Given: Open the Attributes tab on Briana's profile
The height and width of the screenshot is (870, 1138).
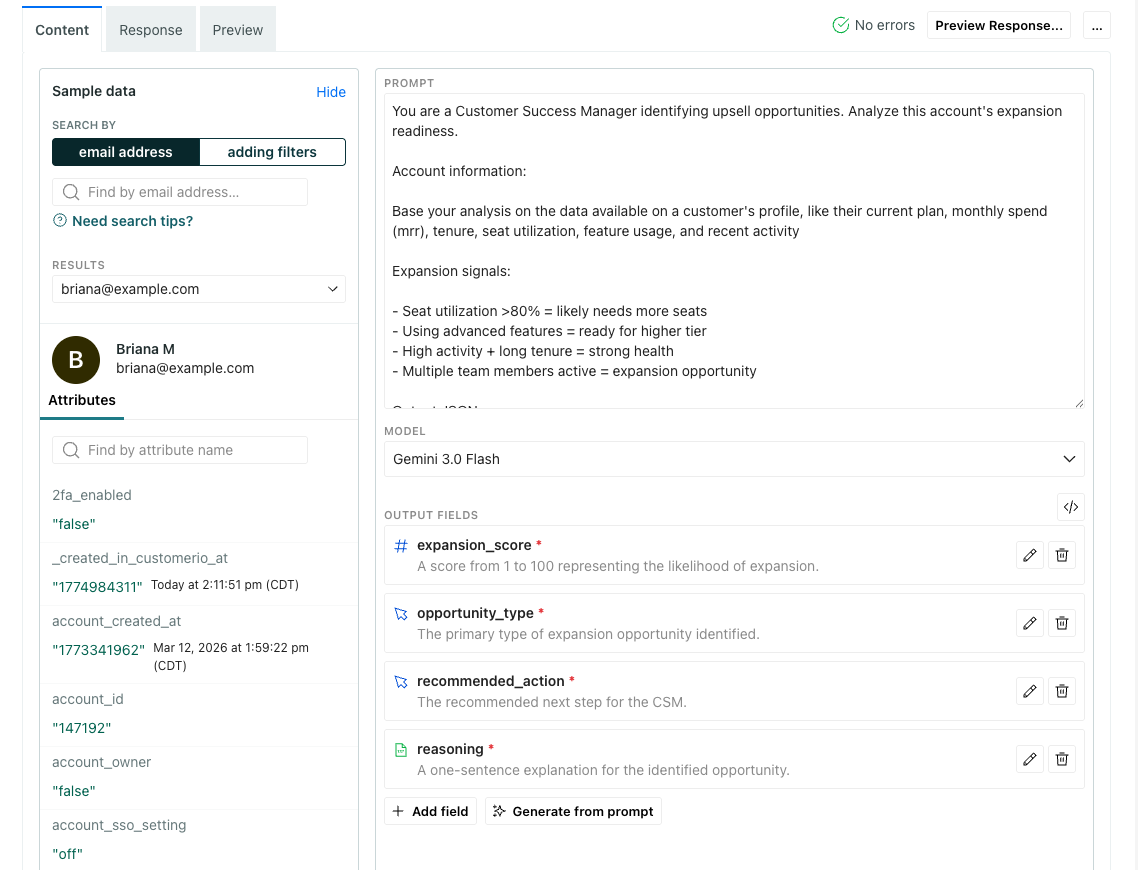Looking at the screenshot, I should pos(82,400).
